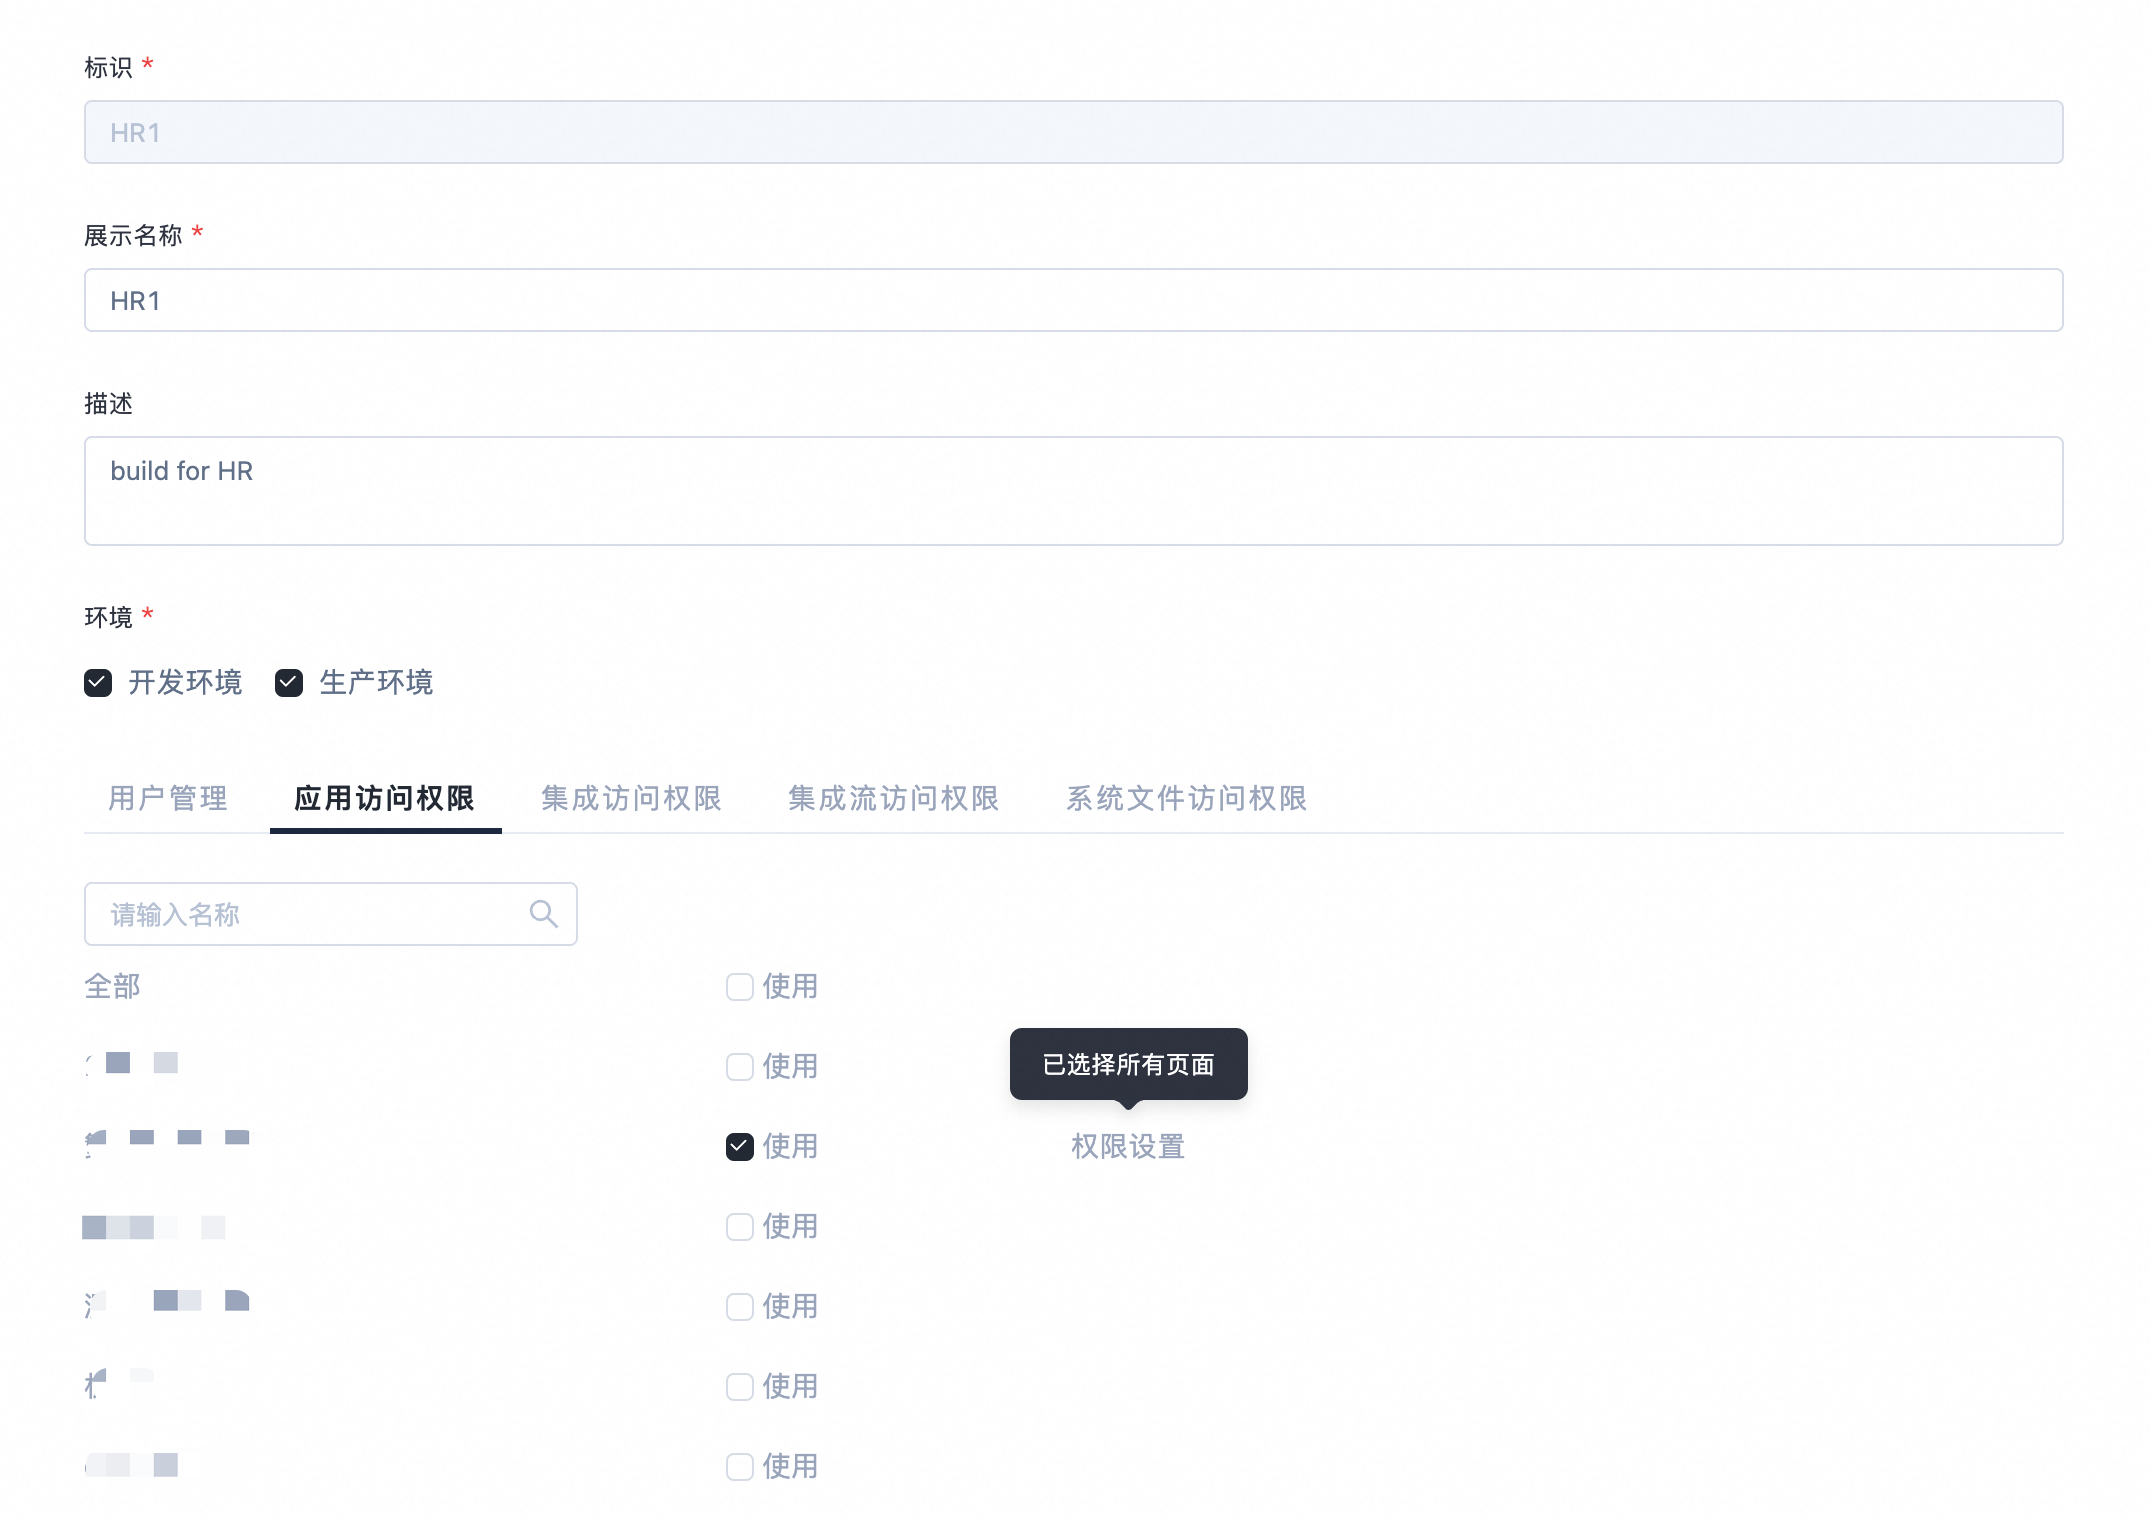Viewport: 2150px width, 1518px height.
Task: Check 使用 in the row below 全部
Action: click(739, 1067)
